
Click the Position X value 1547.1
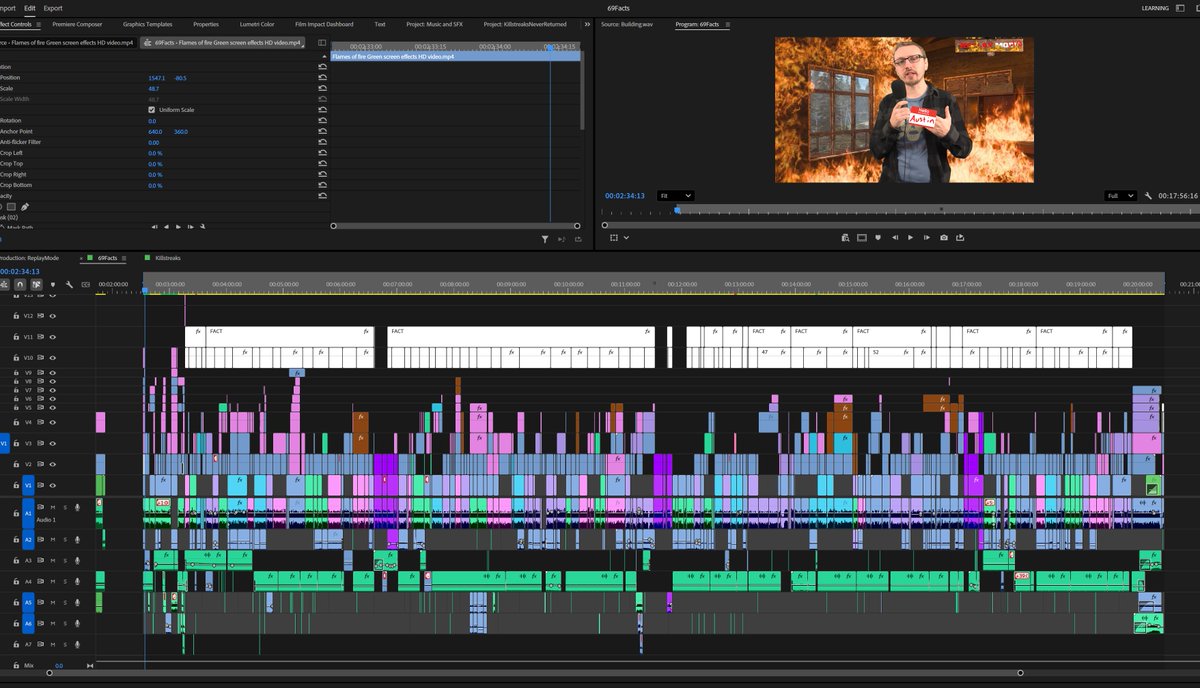(x=156, y=78)
